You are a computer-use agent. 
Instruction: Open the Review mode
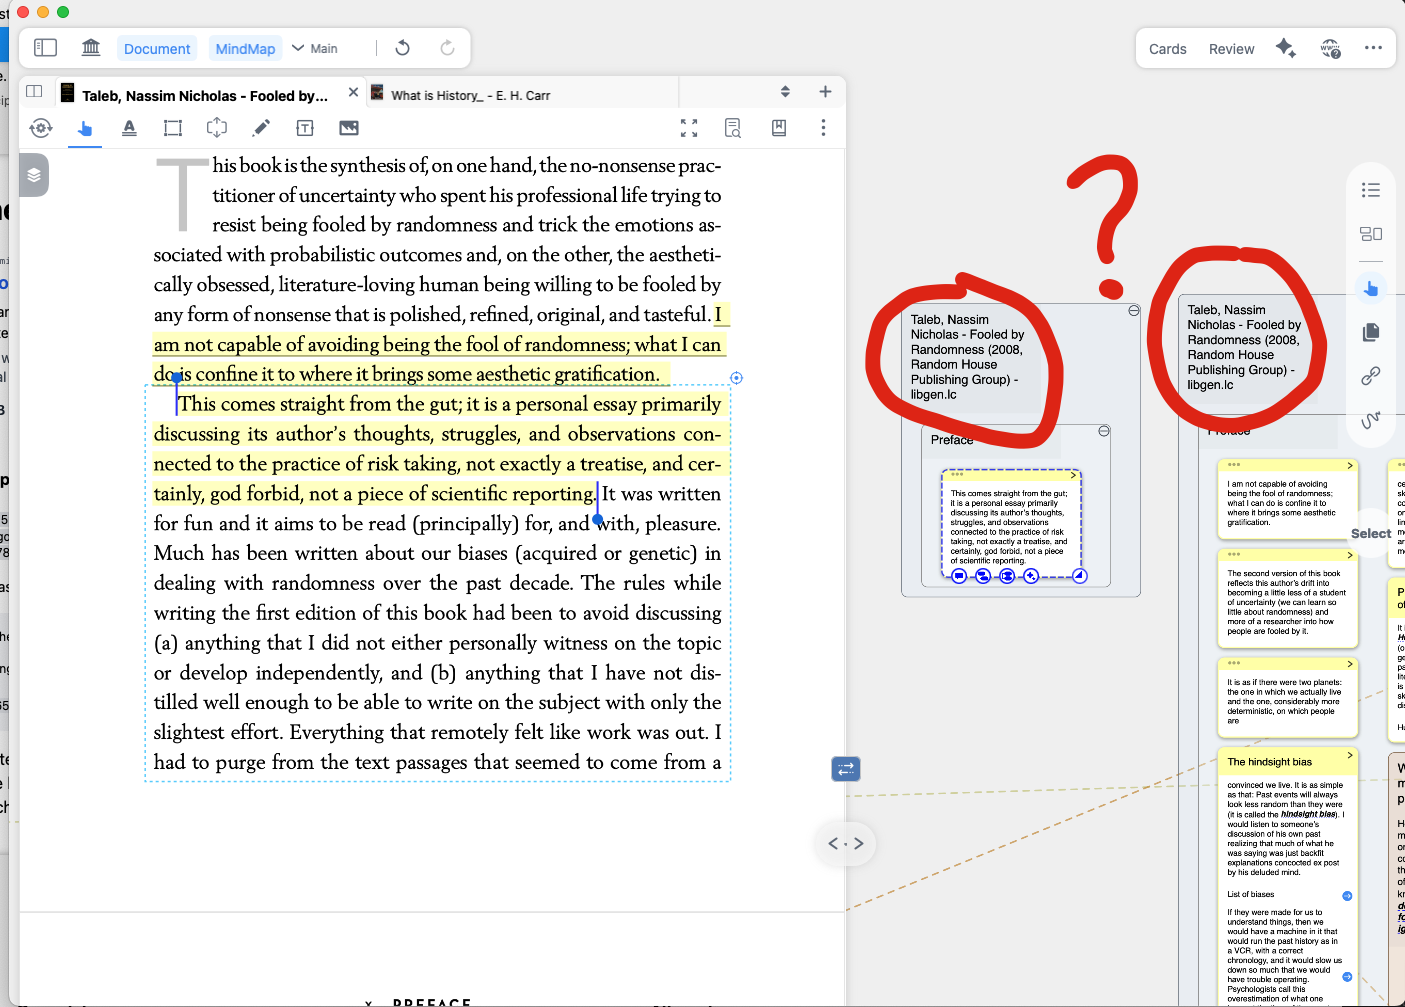(x=1231, y=49)
